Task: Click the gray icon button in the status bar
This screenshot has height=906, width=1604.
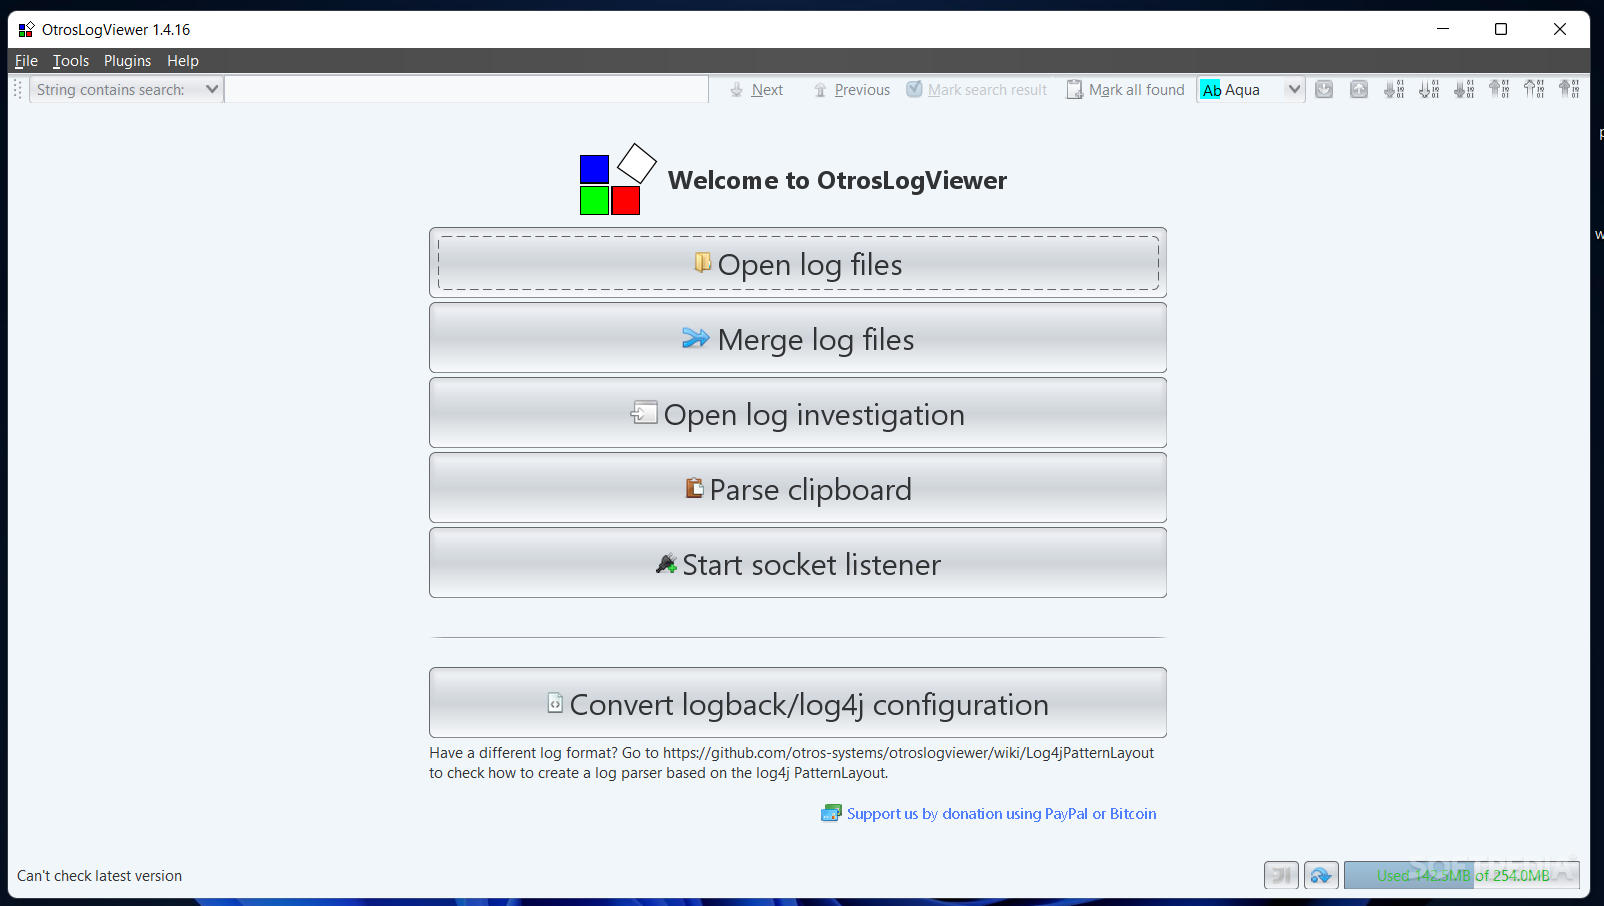Action: click(1281, 876)
